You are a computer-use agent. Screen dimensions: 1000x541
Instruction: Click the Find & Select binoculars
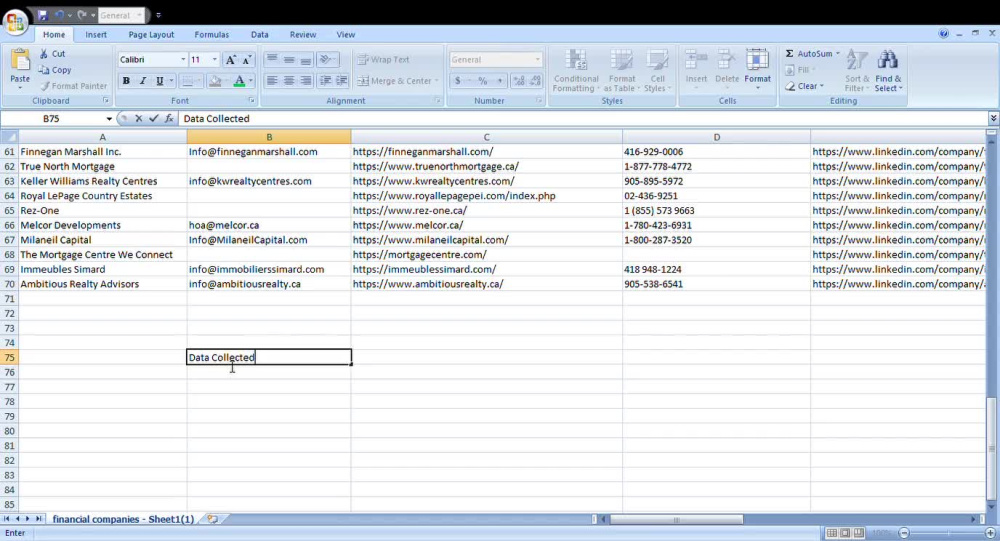tap(888, 70)
